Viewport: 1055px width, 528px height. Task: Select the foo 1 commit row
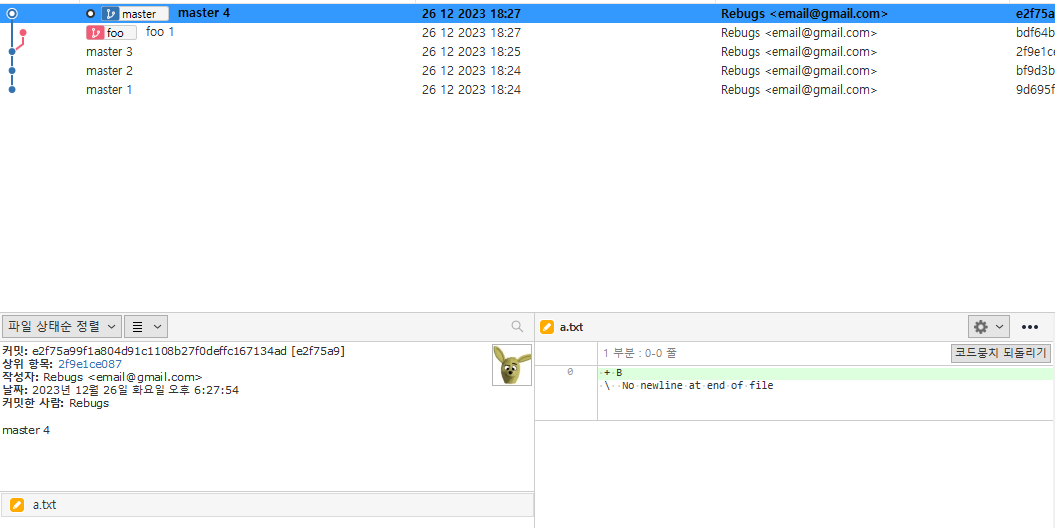coord(528,32)
